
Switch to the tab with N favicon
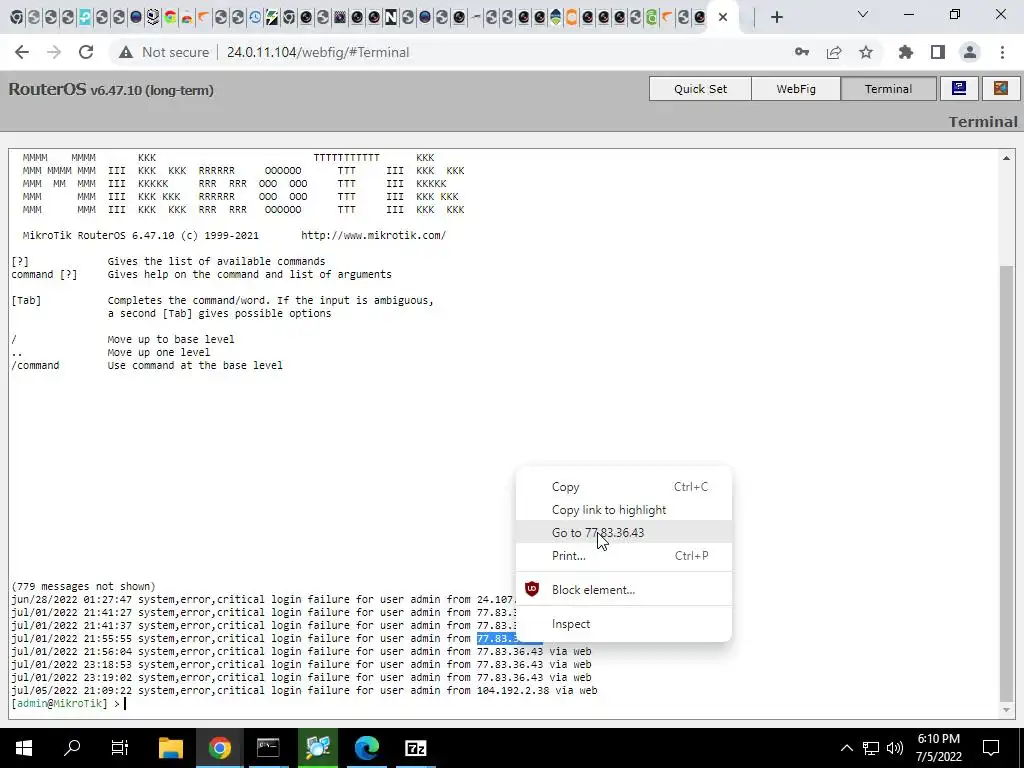point(391,17)
